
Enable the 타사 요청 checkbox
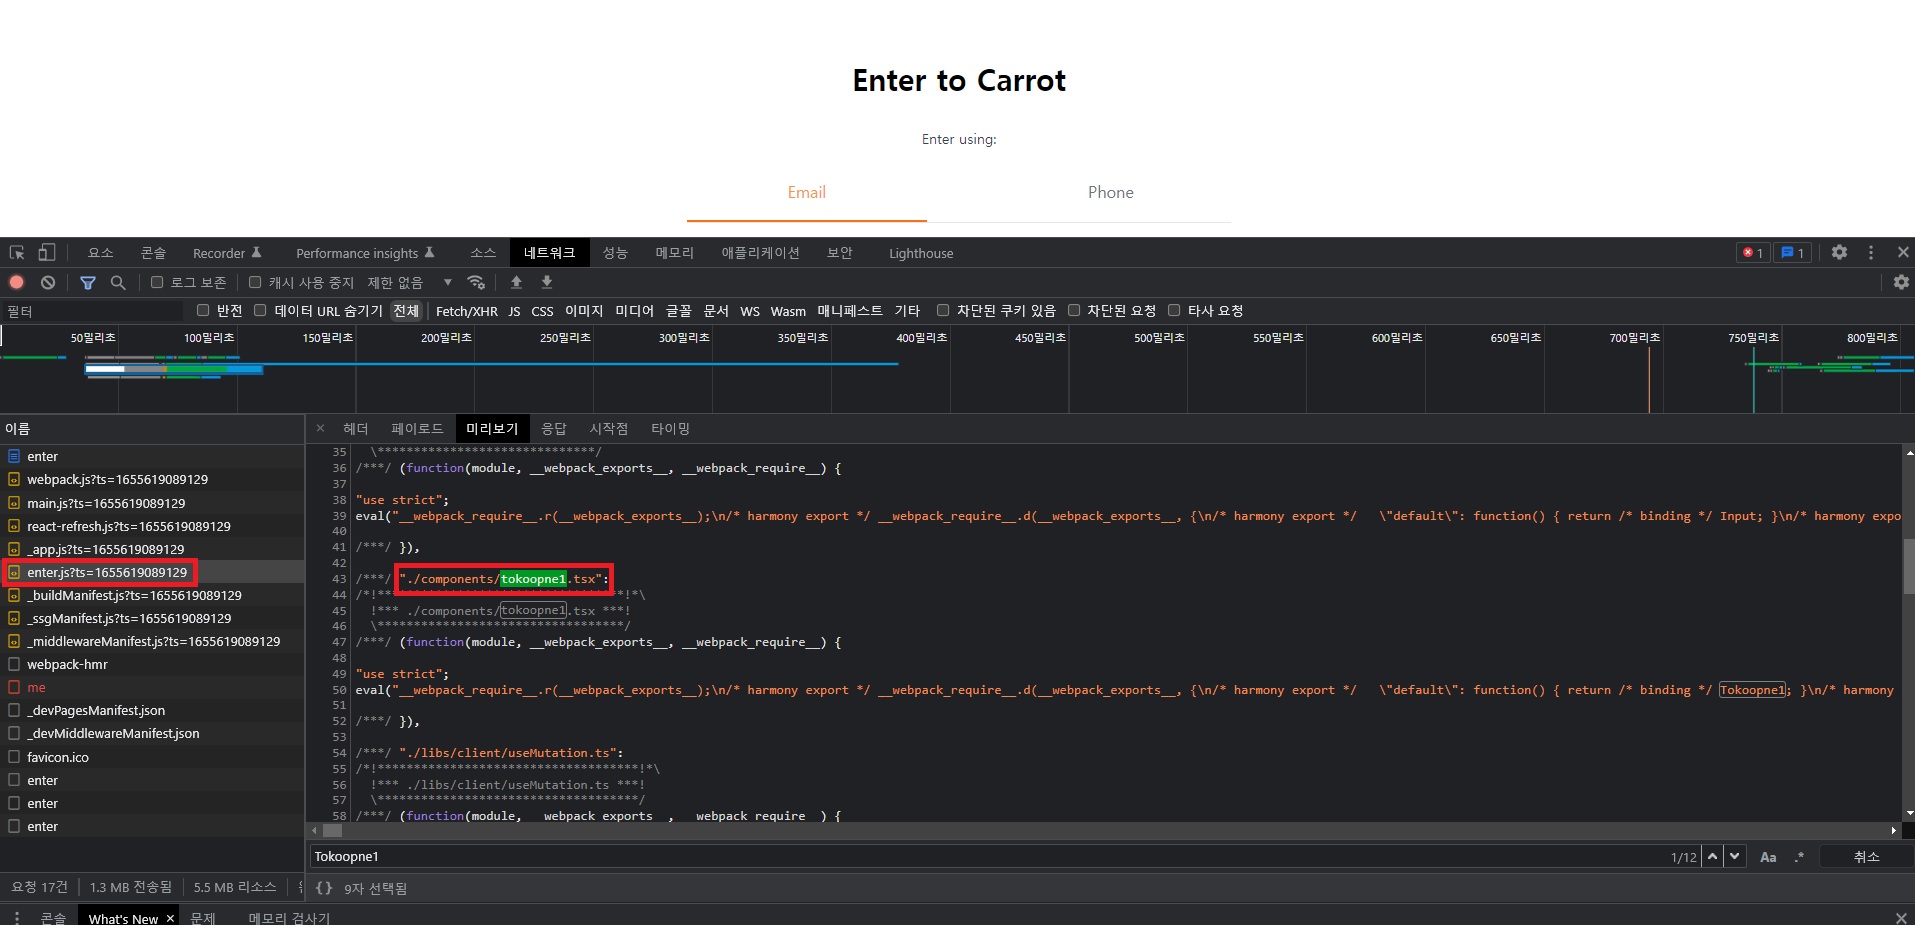tap(1174, 310)
